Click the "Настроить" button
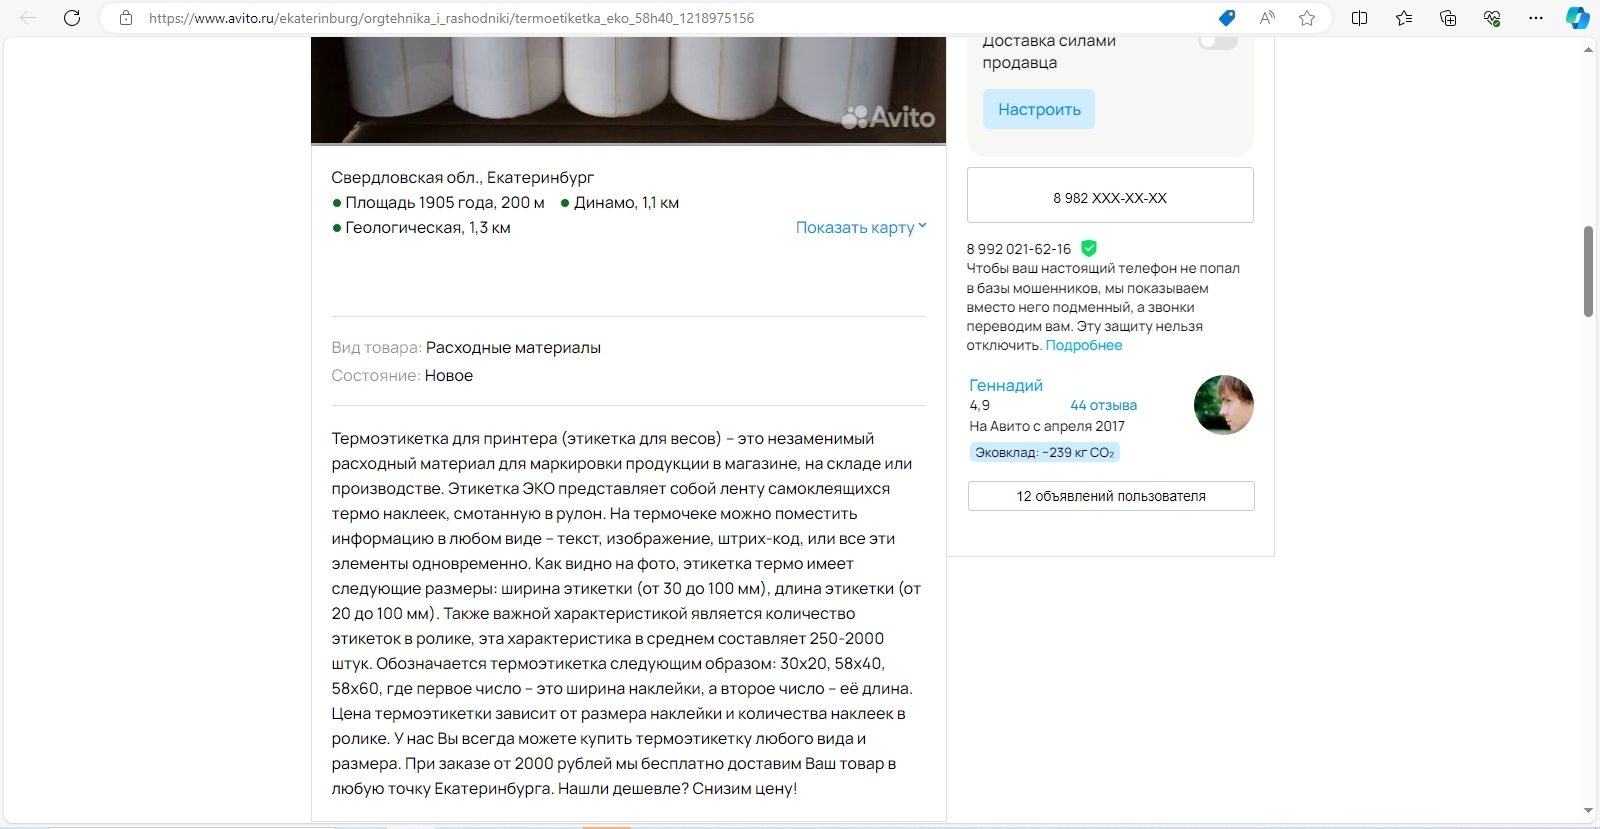 click(1039, 109)
